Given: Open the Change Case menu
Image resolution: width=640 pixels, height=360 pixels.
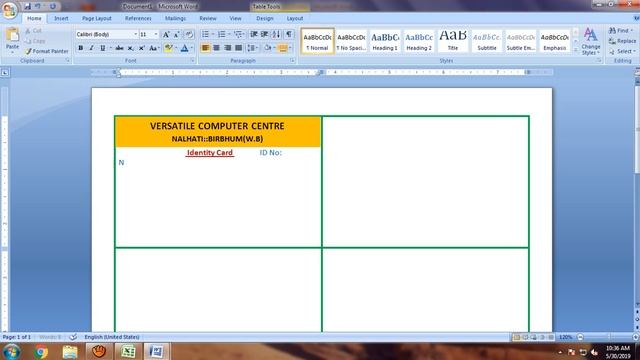Looking at the screenshot, I should [153, 48].
